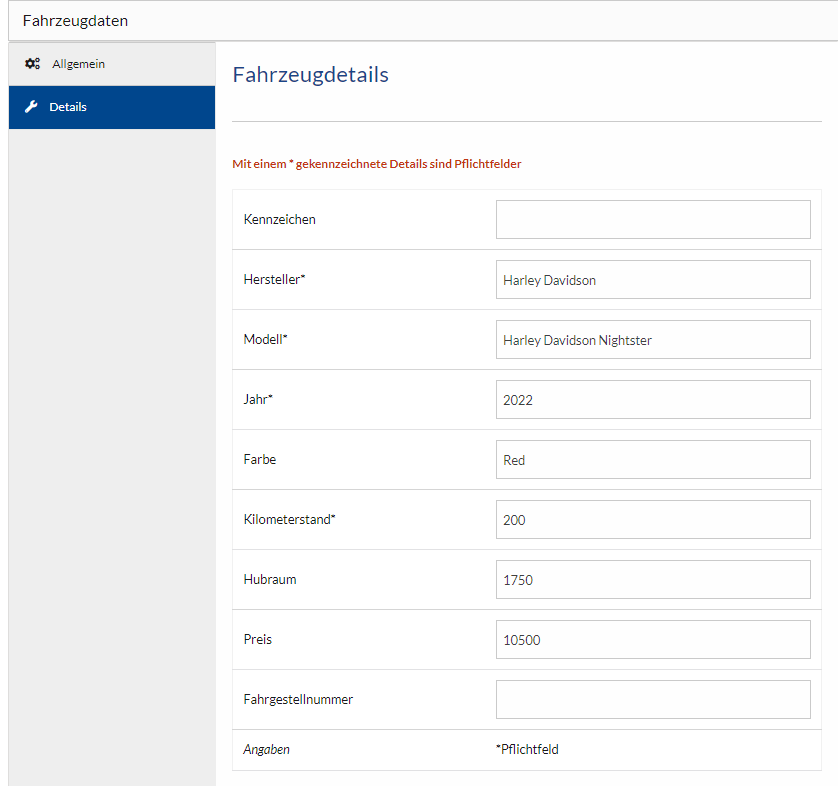Focus the Farbe field containing Red
This screenshot has width=838, height=786.
coord(652,460)
